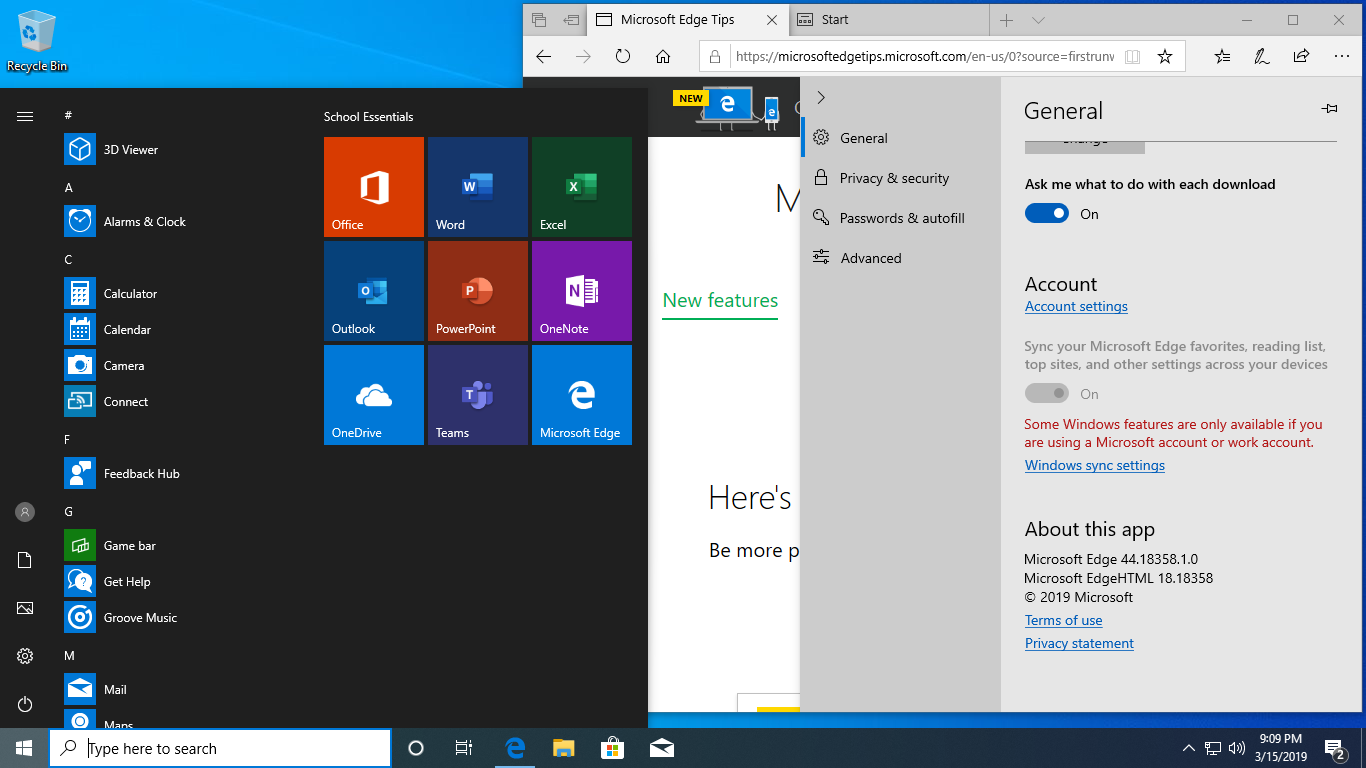Share this page from Edge toolbar
Viewport: 1366px width, 768px height.
tap(1301, 57)
